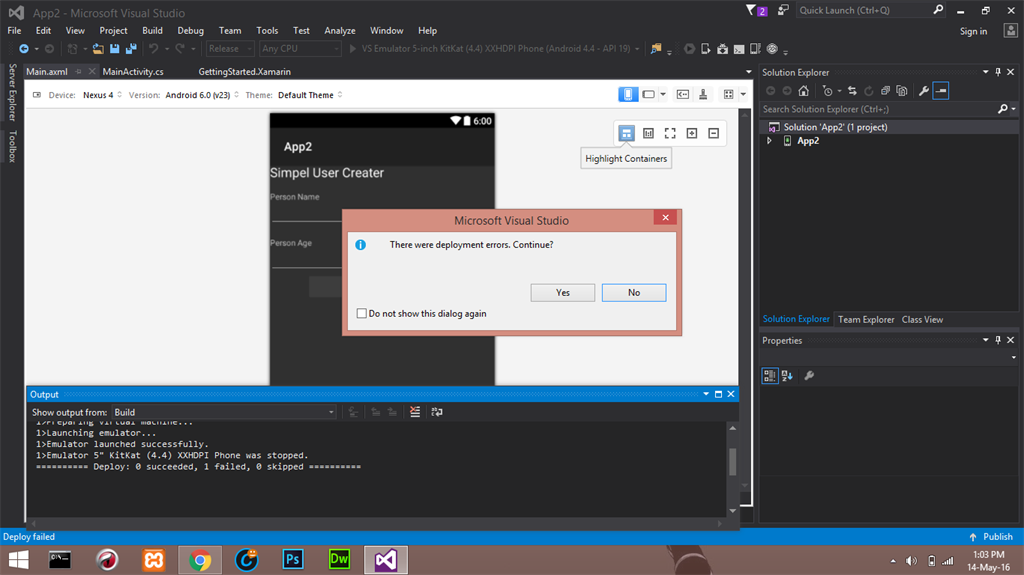Open the Any CPU platform dropdown
Screen dimensions: 1024x575
(x=300, y=48)
